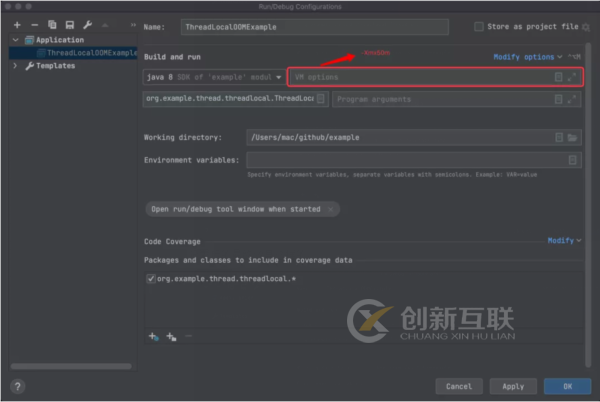
Task: Add a new configuration with plus icon
Action: coord(17,25)
